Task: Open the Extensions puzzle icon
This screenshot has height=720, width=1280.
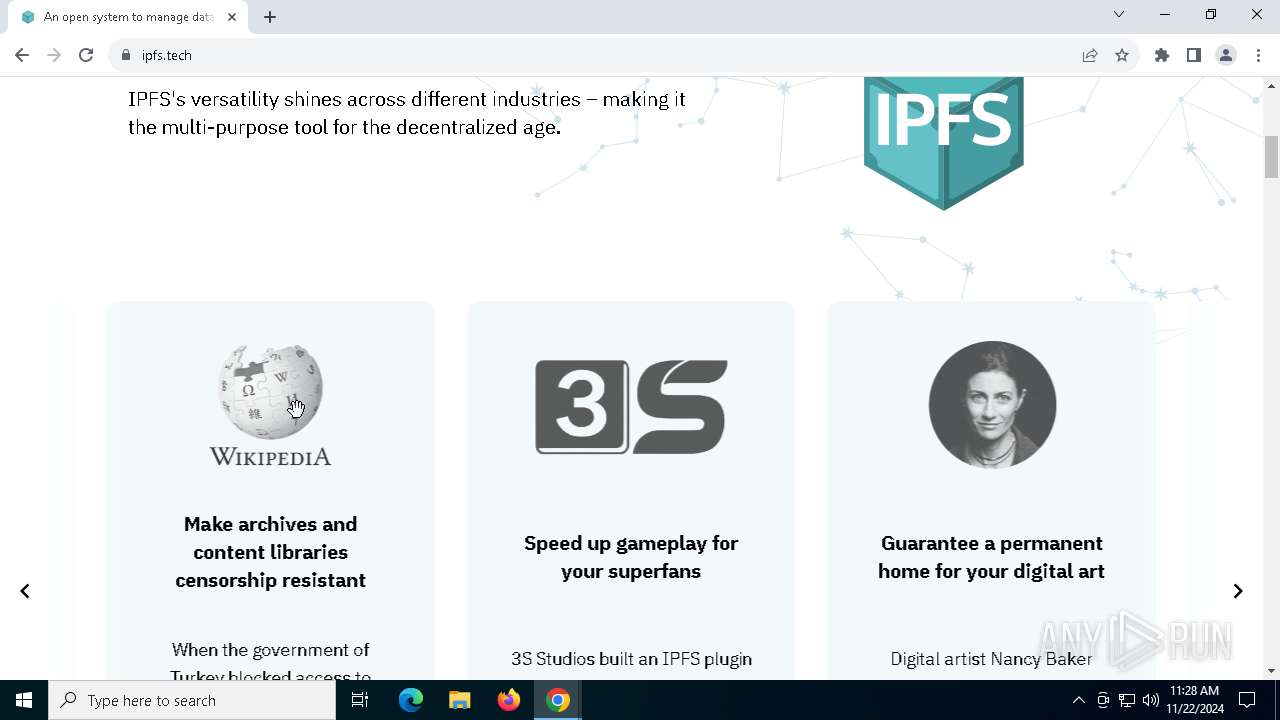Action: tap(1162, 55)
